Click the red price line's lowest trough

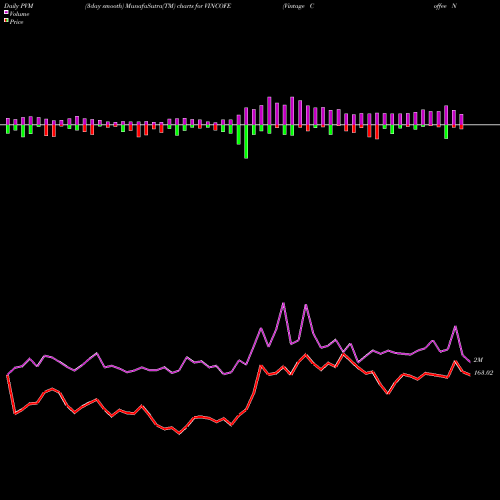click(x=179, y=433)
